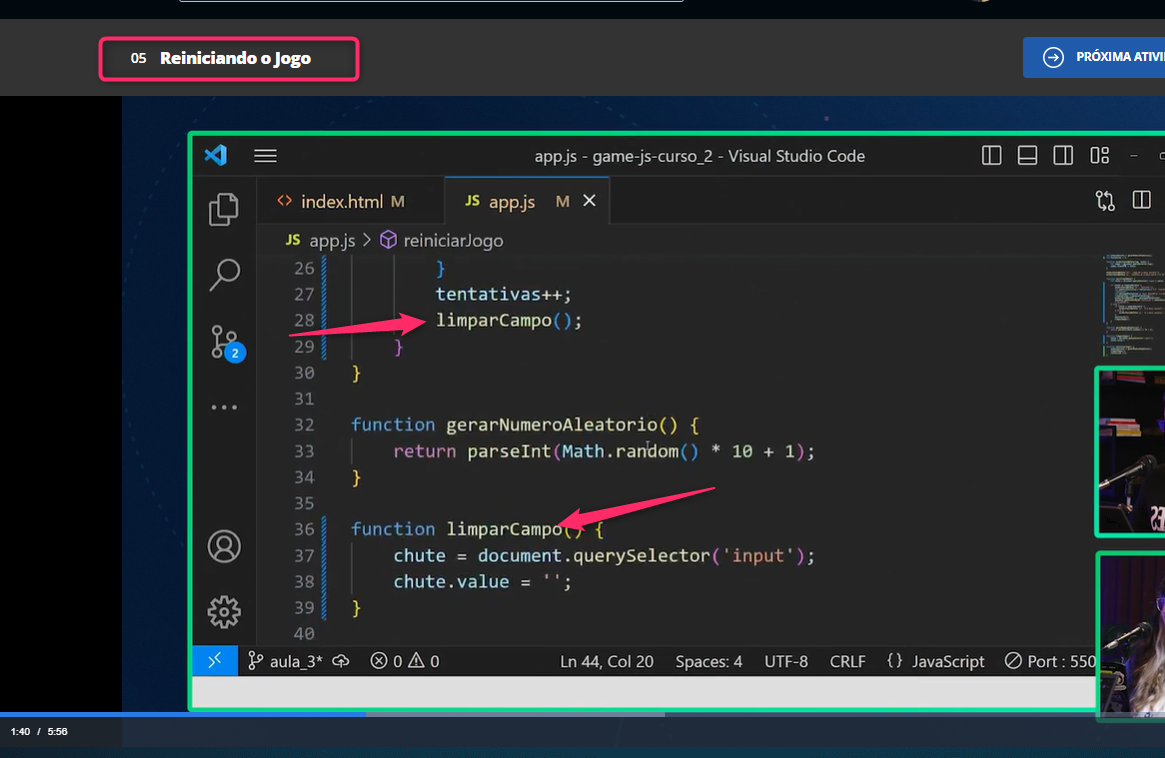Viewport: 1165px width, 758px height.
Task: Click the hamburger menu icon
Action: coord(265,156)
